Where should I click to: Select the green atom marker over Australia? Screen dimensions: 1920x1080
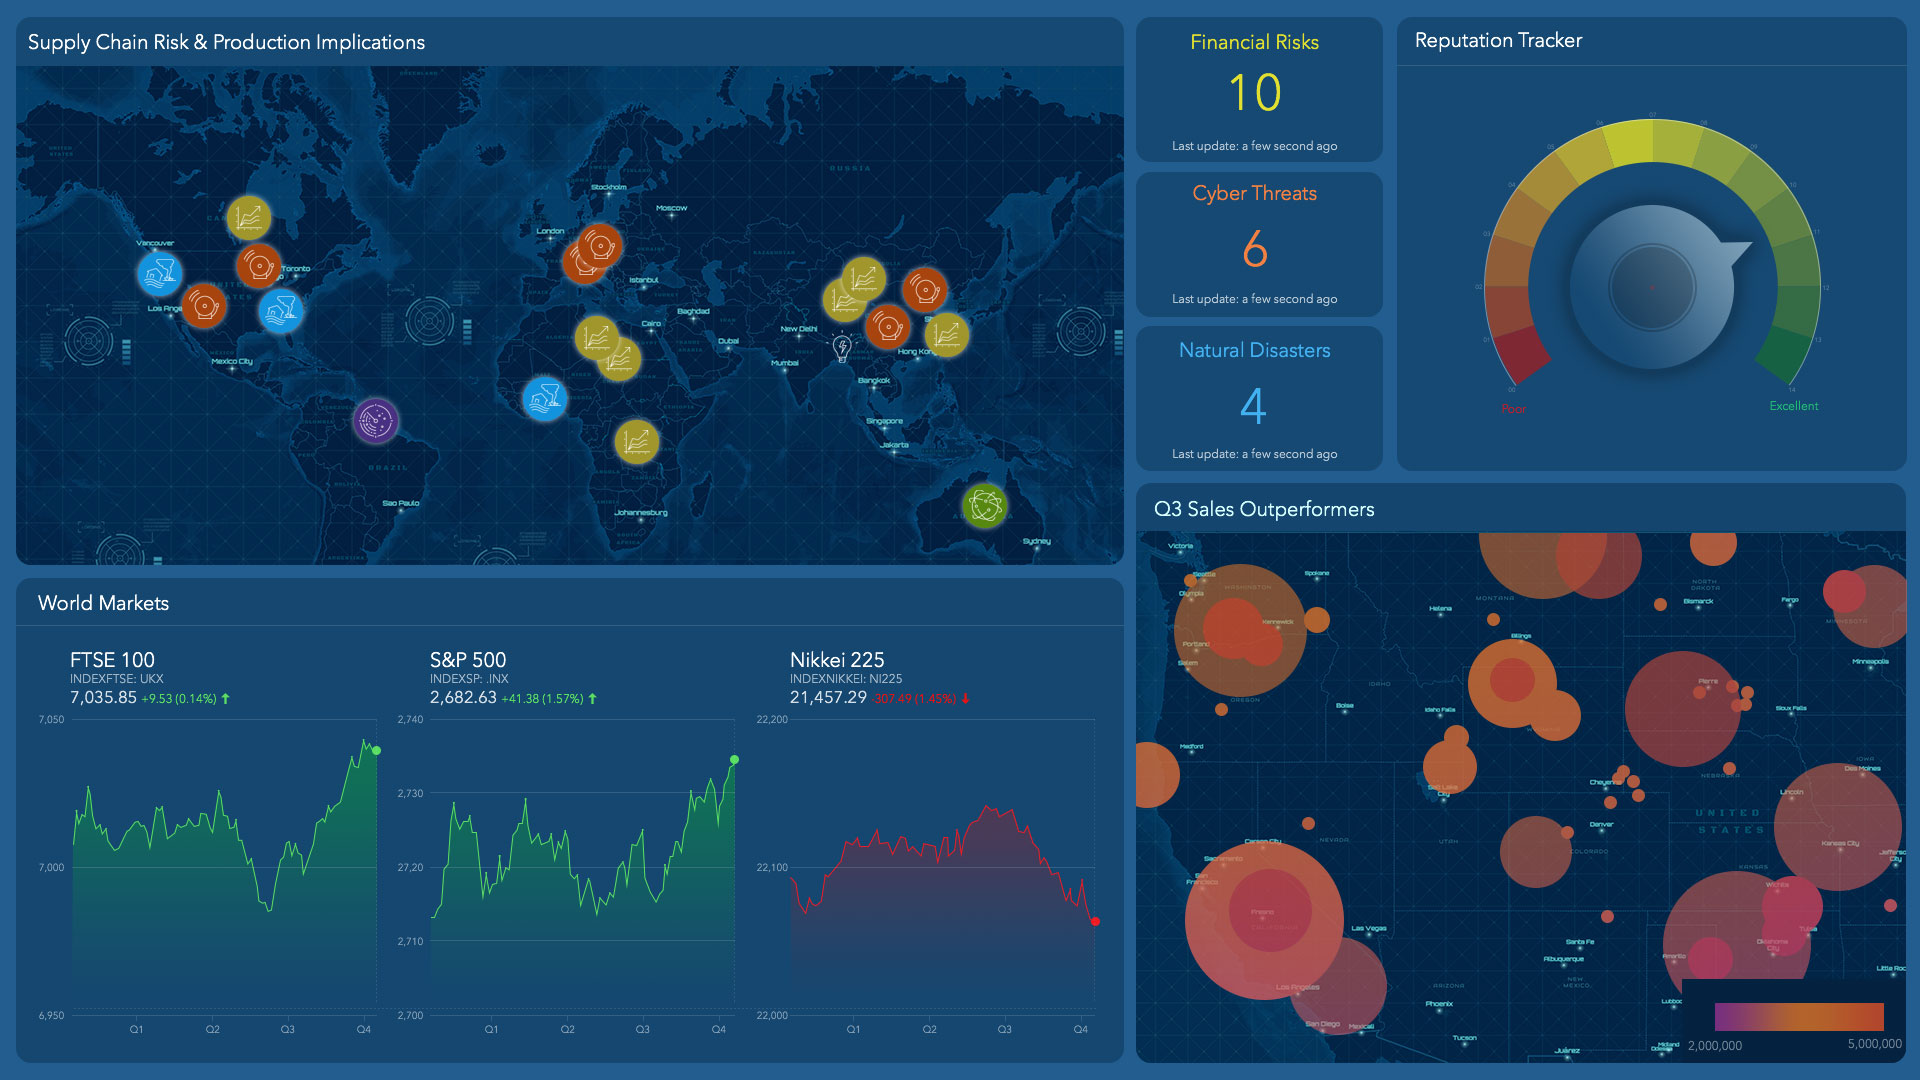pos(984,506)
